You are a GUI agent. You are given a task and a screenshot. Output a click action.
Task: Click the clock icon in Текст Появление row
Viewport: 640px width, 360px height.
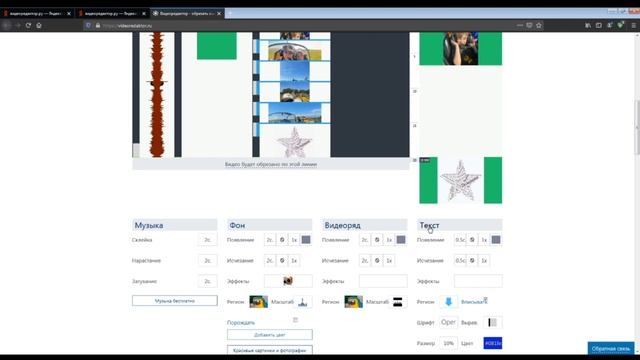[472, 240]
